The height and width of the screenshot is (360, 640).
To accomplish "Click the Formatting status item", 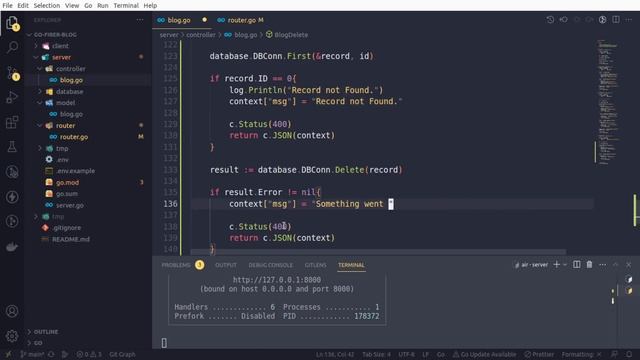I will tap(581, 354).
